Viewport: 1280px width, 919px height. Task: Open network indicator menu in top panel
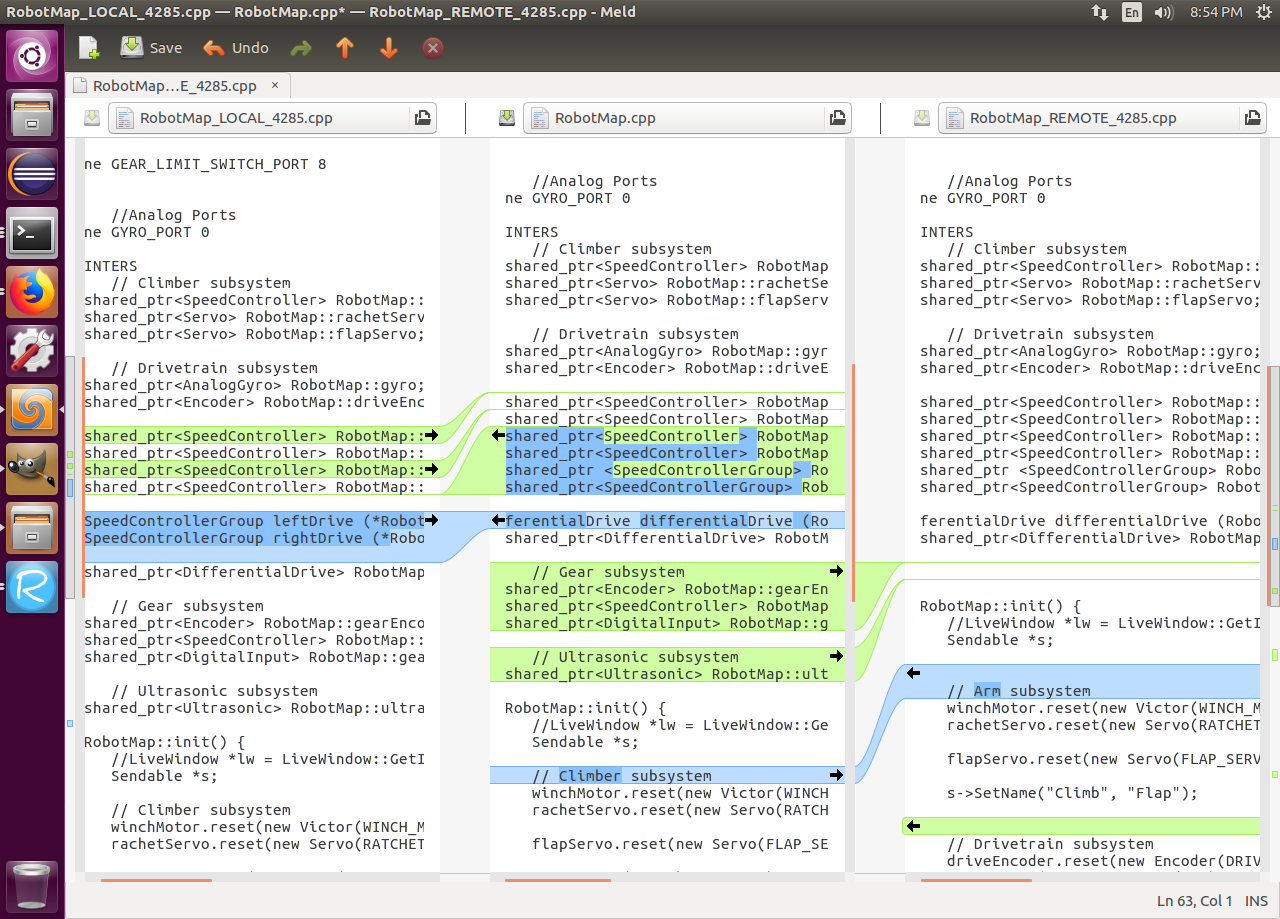1100,12
